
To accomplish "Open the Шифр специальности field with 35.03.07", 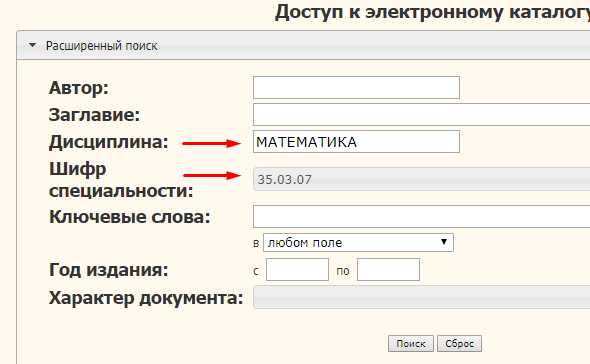I will coord(421,179).
